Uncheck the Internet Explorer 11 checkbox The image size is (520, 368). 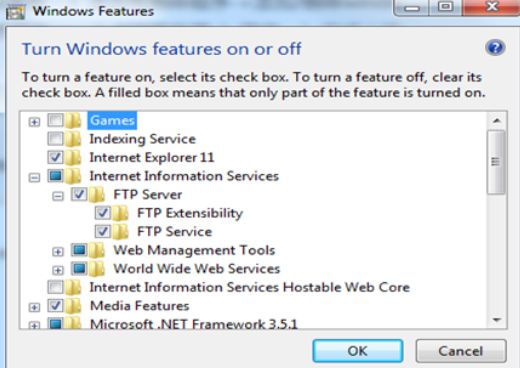pyautogui.click(x=55, y=157)
